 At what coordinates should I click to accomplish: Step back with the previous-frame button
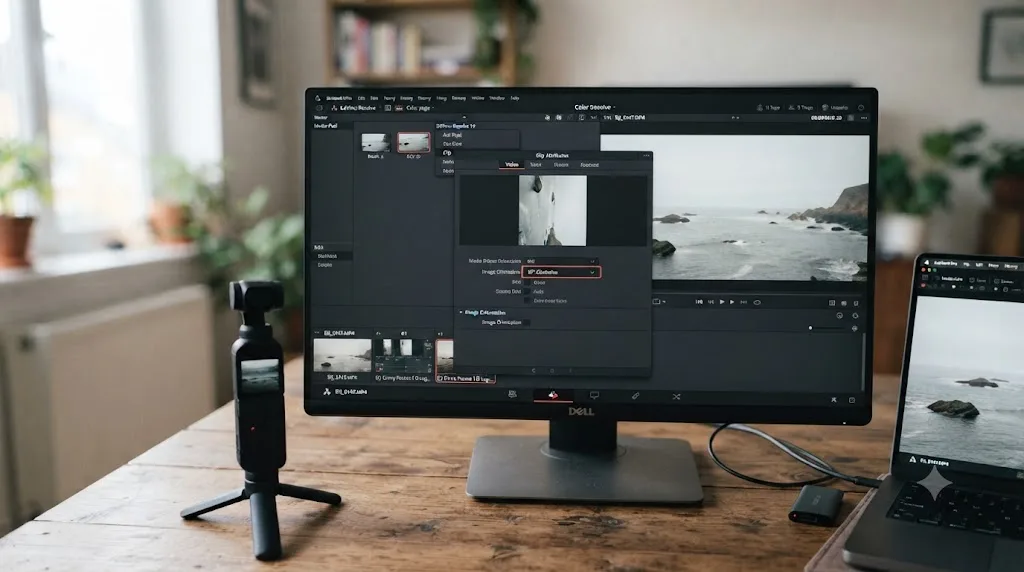pyautogui.click(x=711, y=302)
